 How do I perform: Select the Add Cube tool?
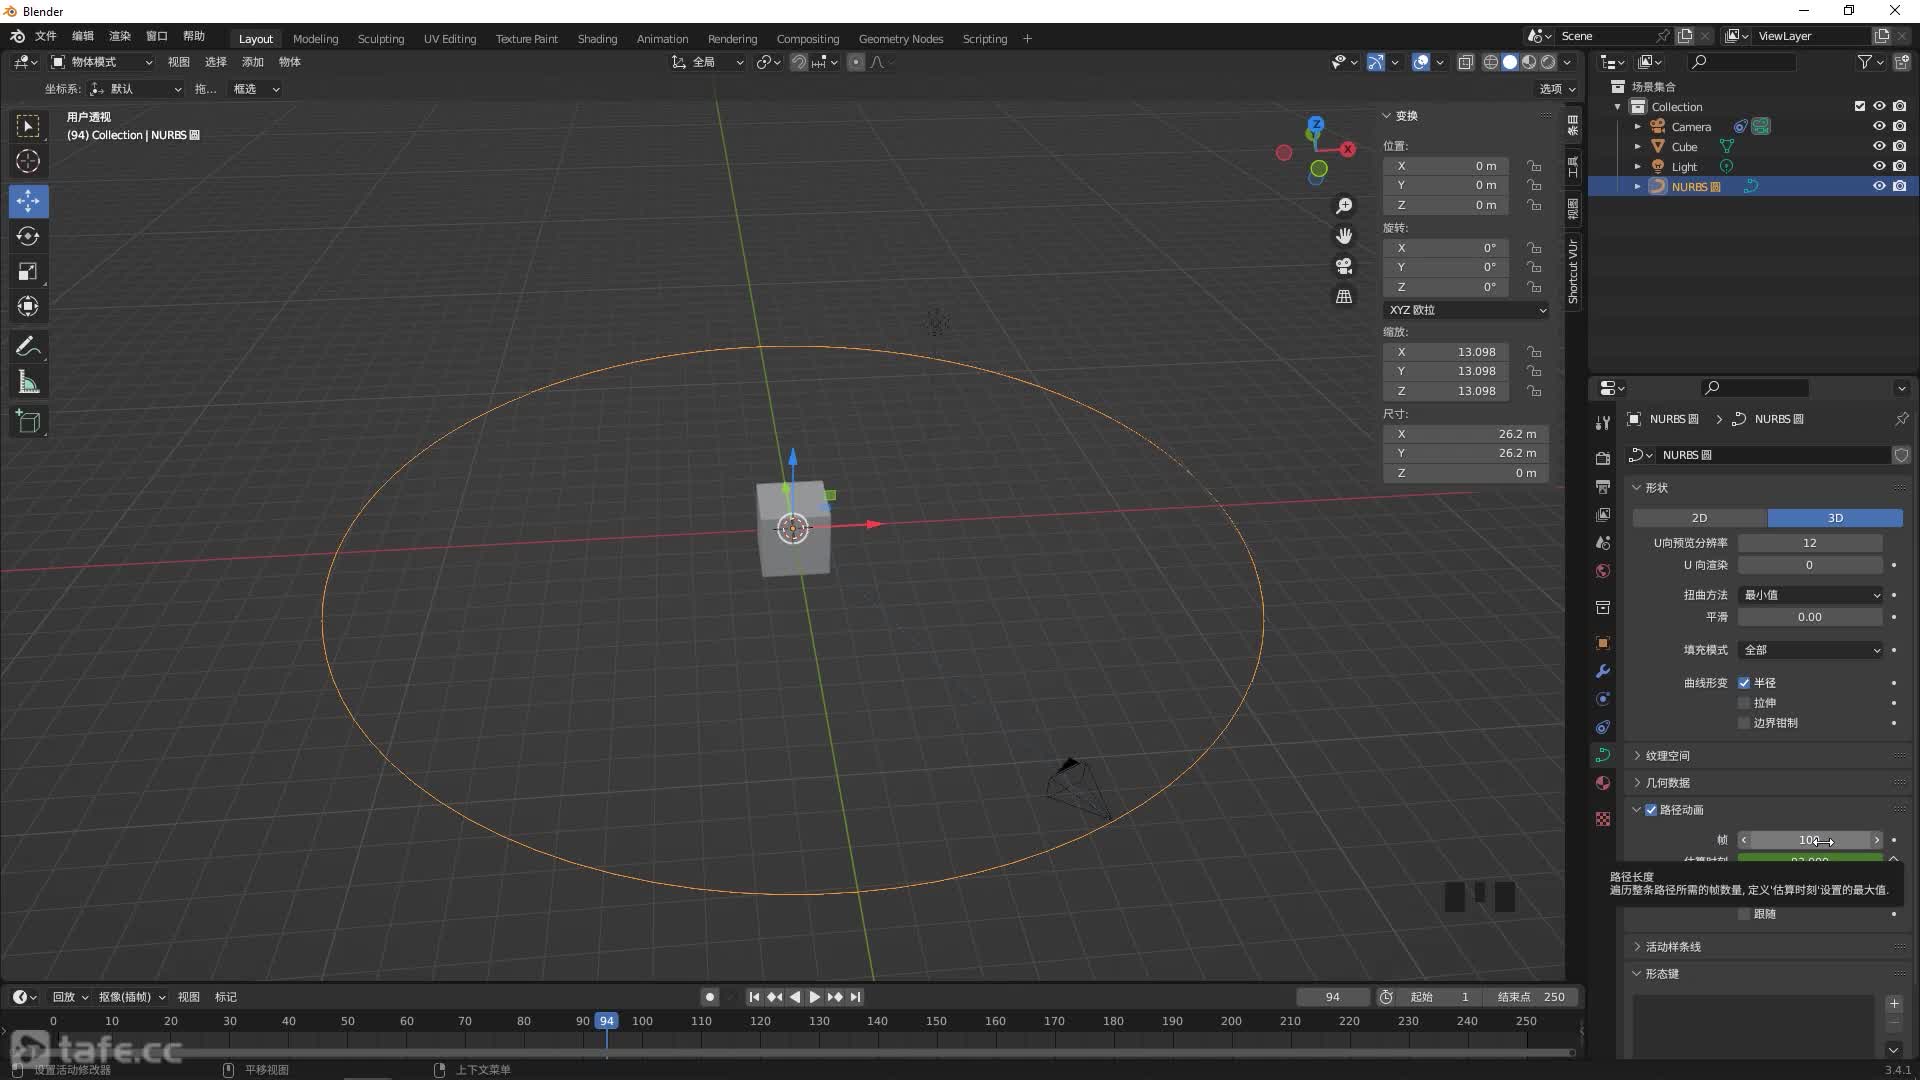[x=28, y=422]
